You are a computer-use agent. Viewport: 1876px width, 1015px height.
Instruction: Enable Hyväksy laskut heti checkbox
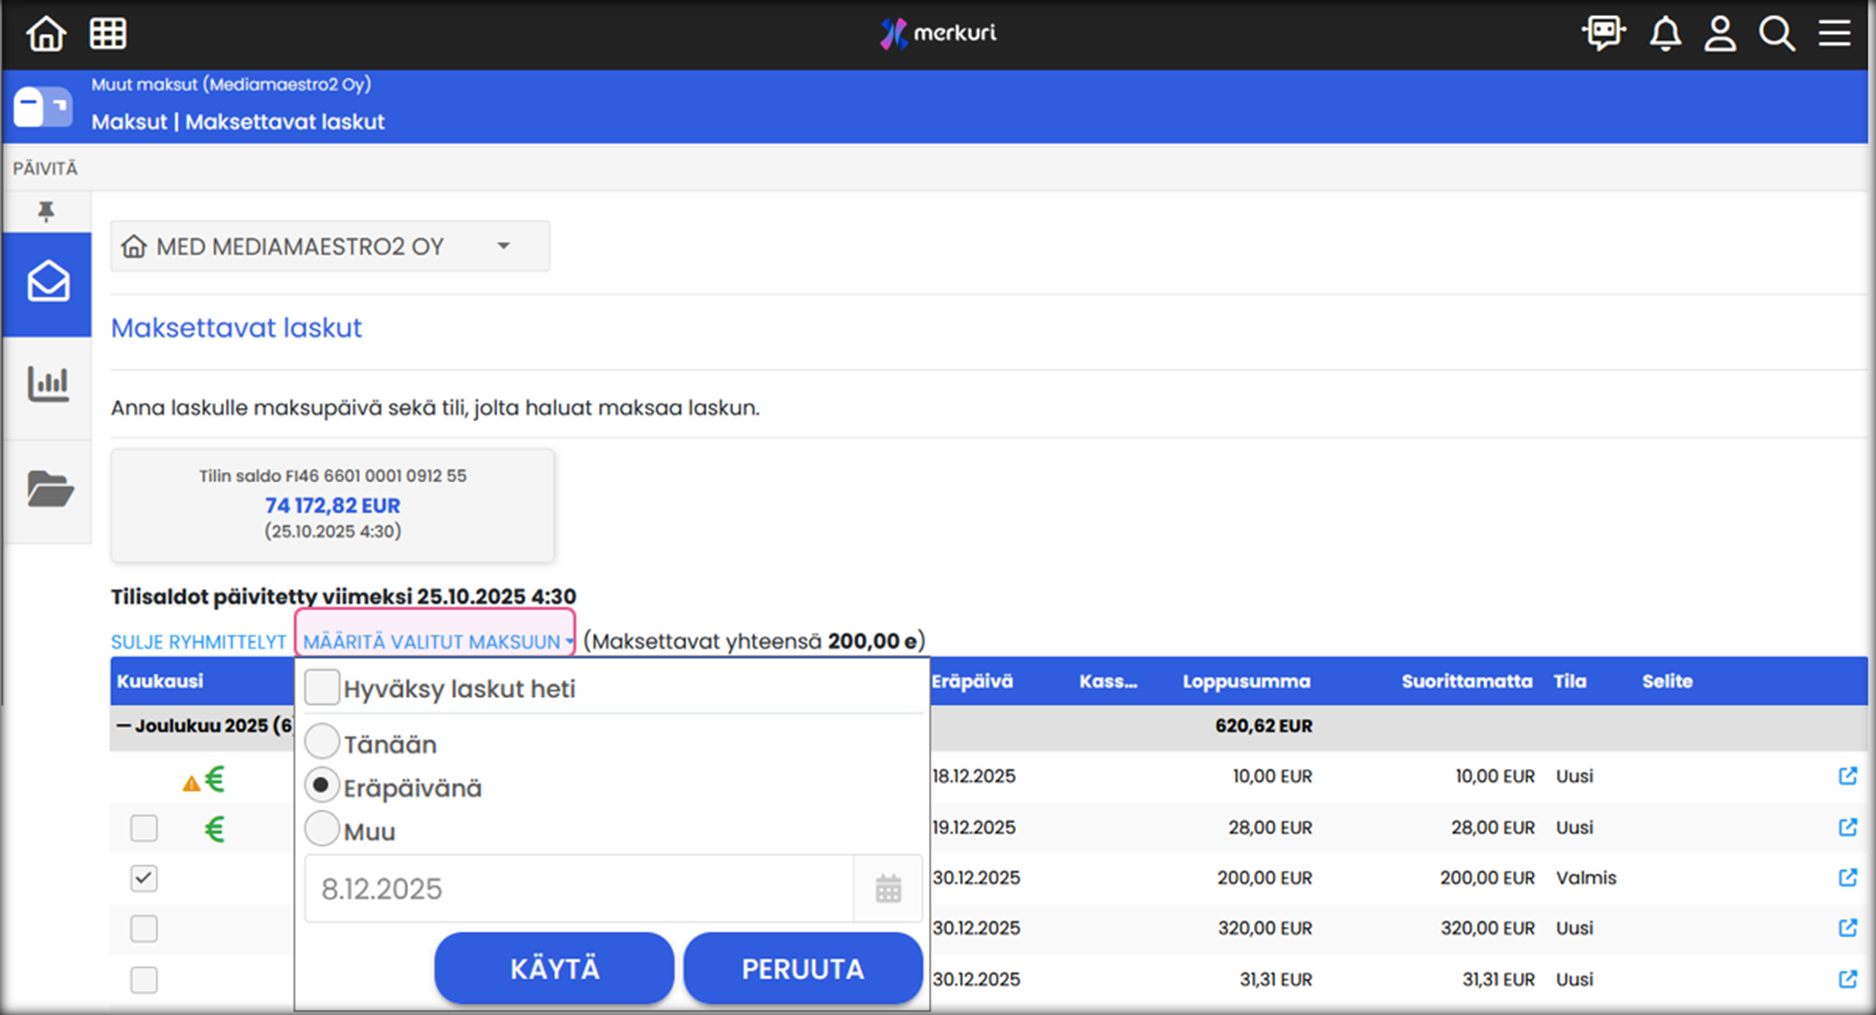(322, 688)
